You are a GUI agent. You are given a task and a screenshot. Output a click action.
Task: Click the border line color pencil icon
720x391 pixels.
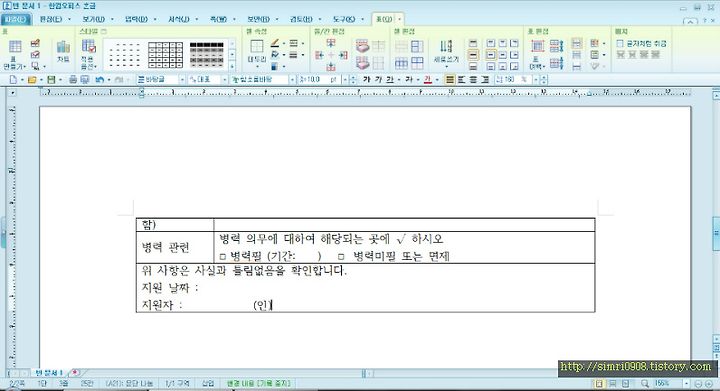pos(275,43)
